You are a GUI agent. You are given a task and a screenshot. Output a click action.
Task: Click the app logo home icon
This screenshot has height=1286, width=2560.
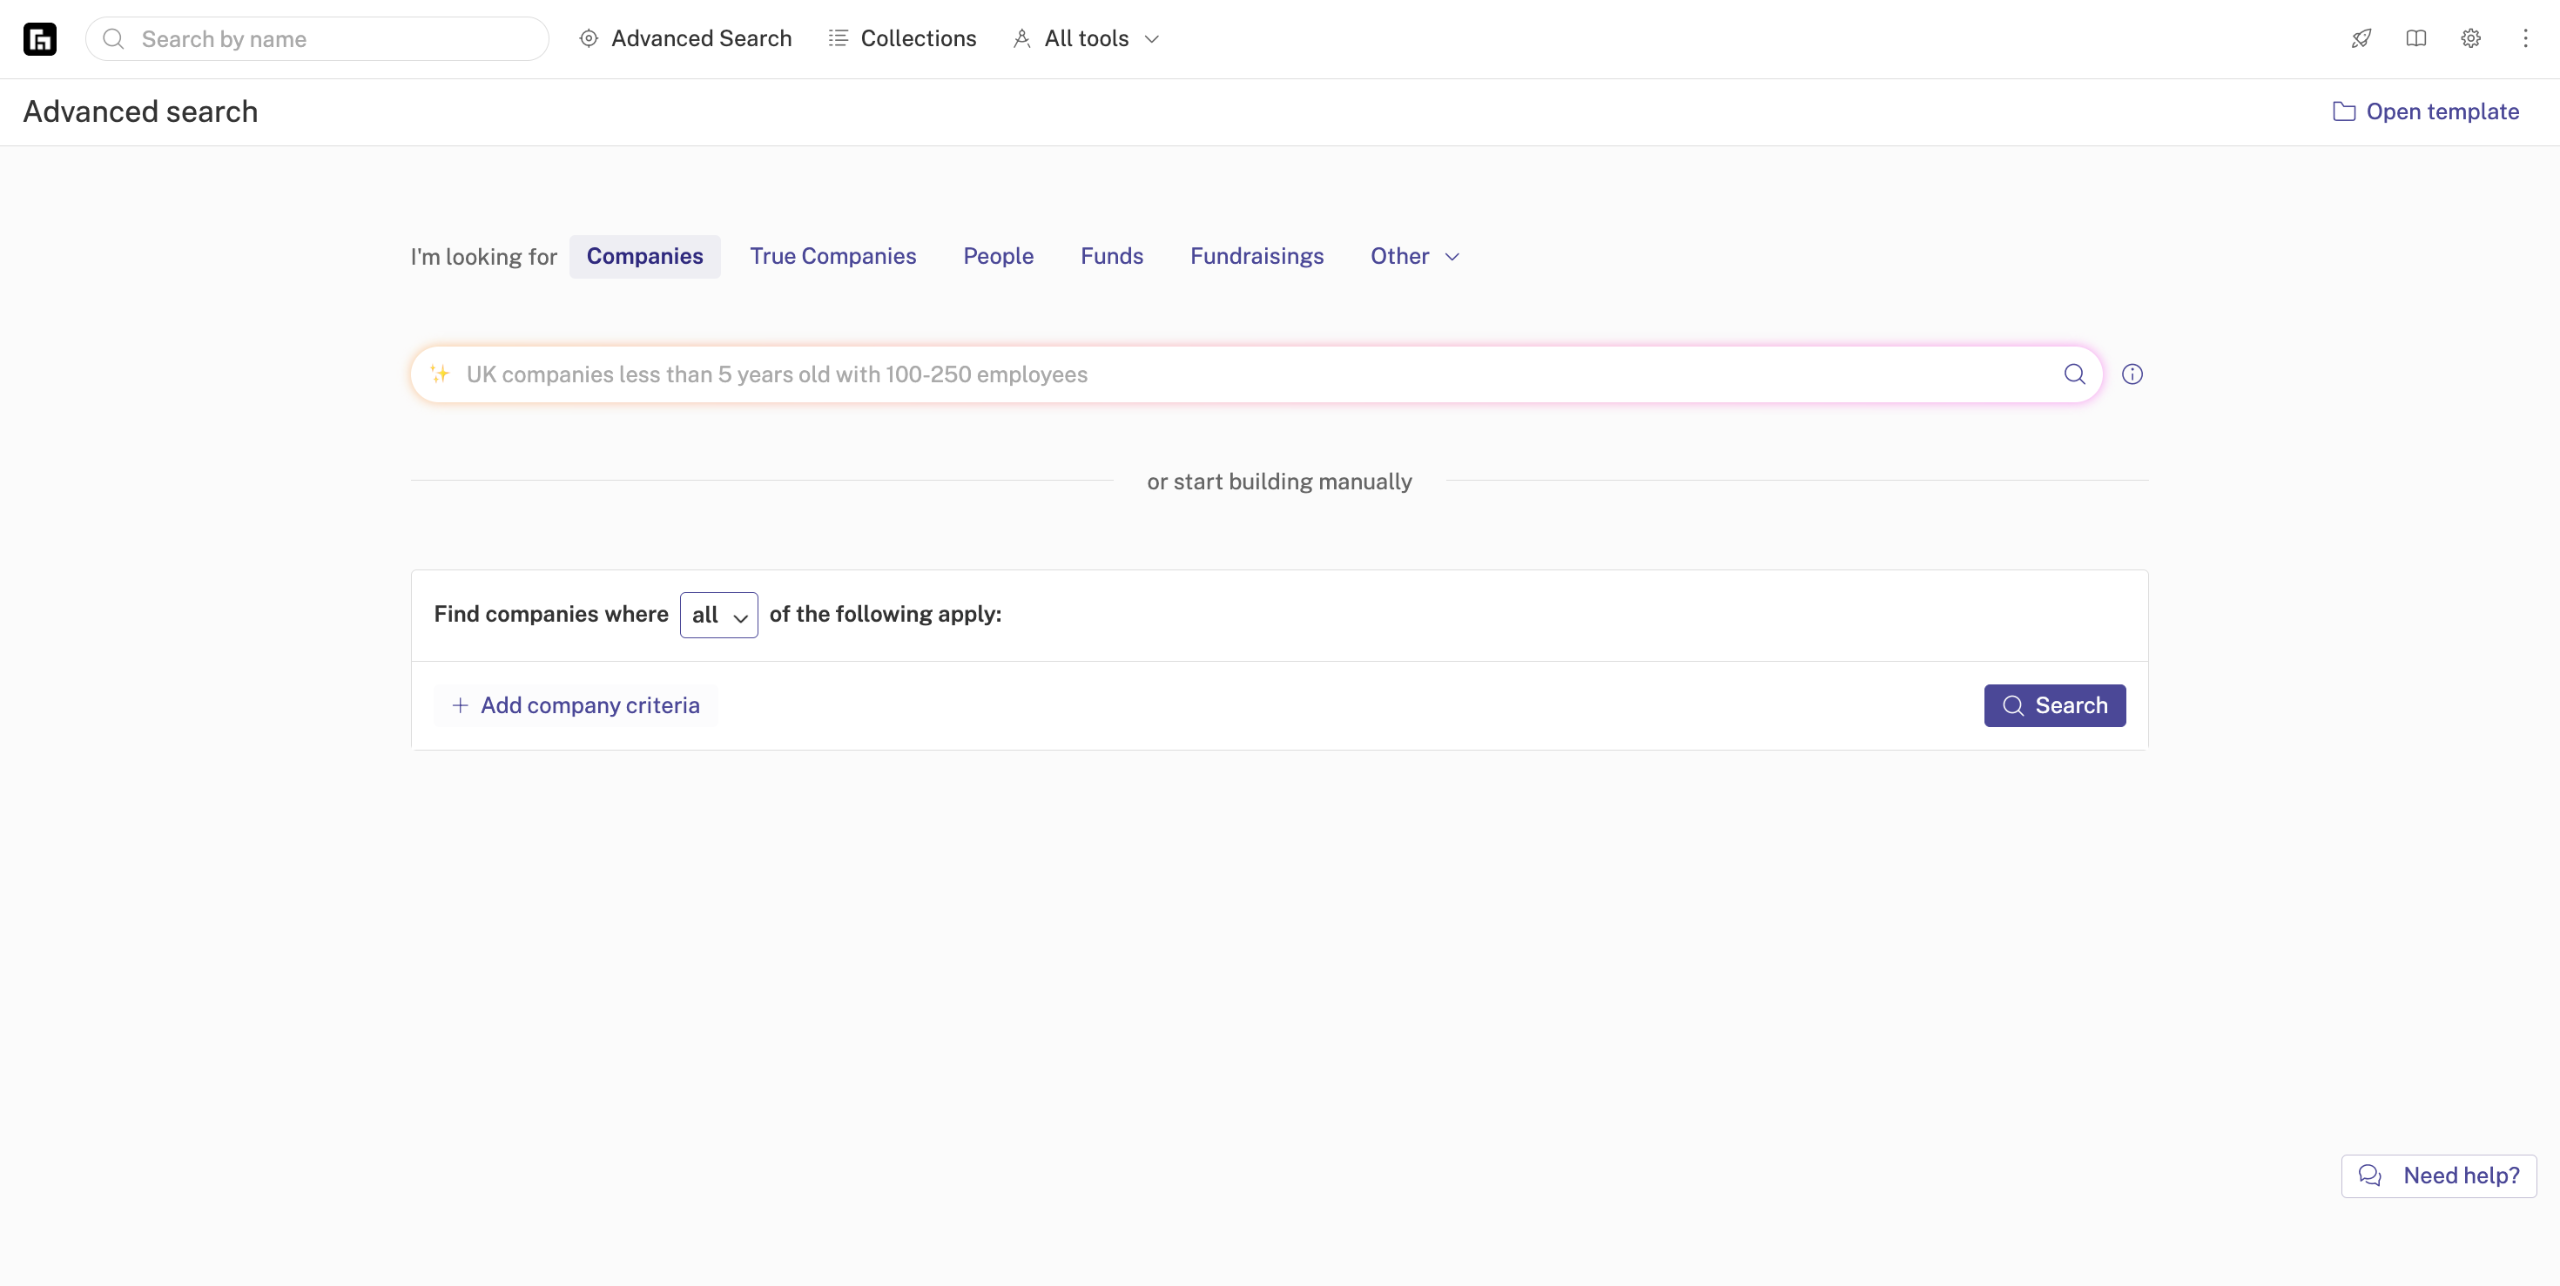click(40, 39)
